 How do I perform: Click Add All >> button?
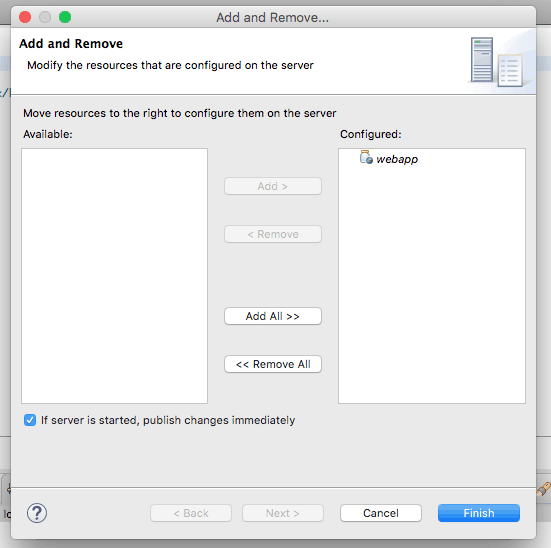point(273,316)
